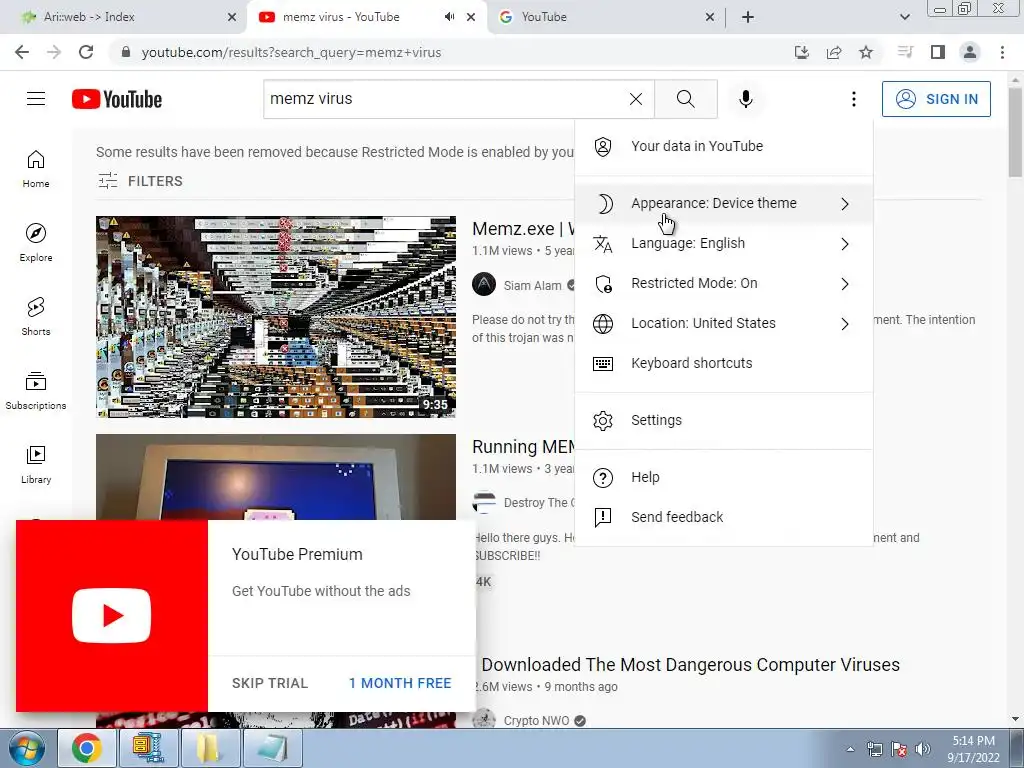This screenshot has height=768, width=1024.
Task: Open the folder icon on the taskbar
Action: pyautogui.click(x=210, y=748)
